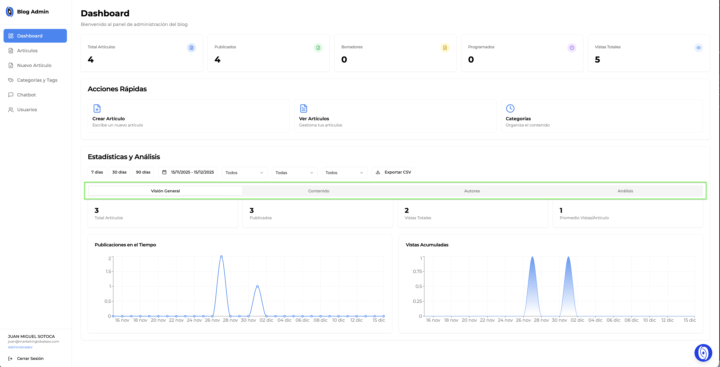
Task: Click the Crear Artículo document-plus icon
Action: pyautogui.click(x=97, y=108)
